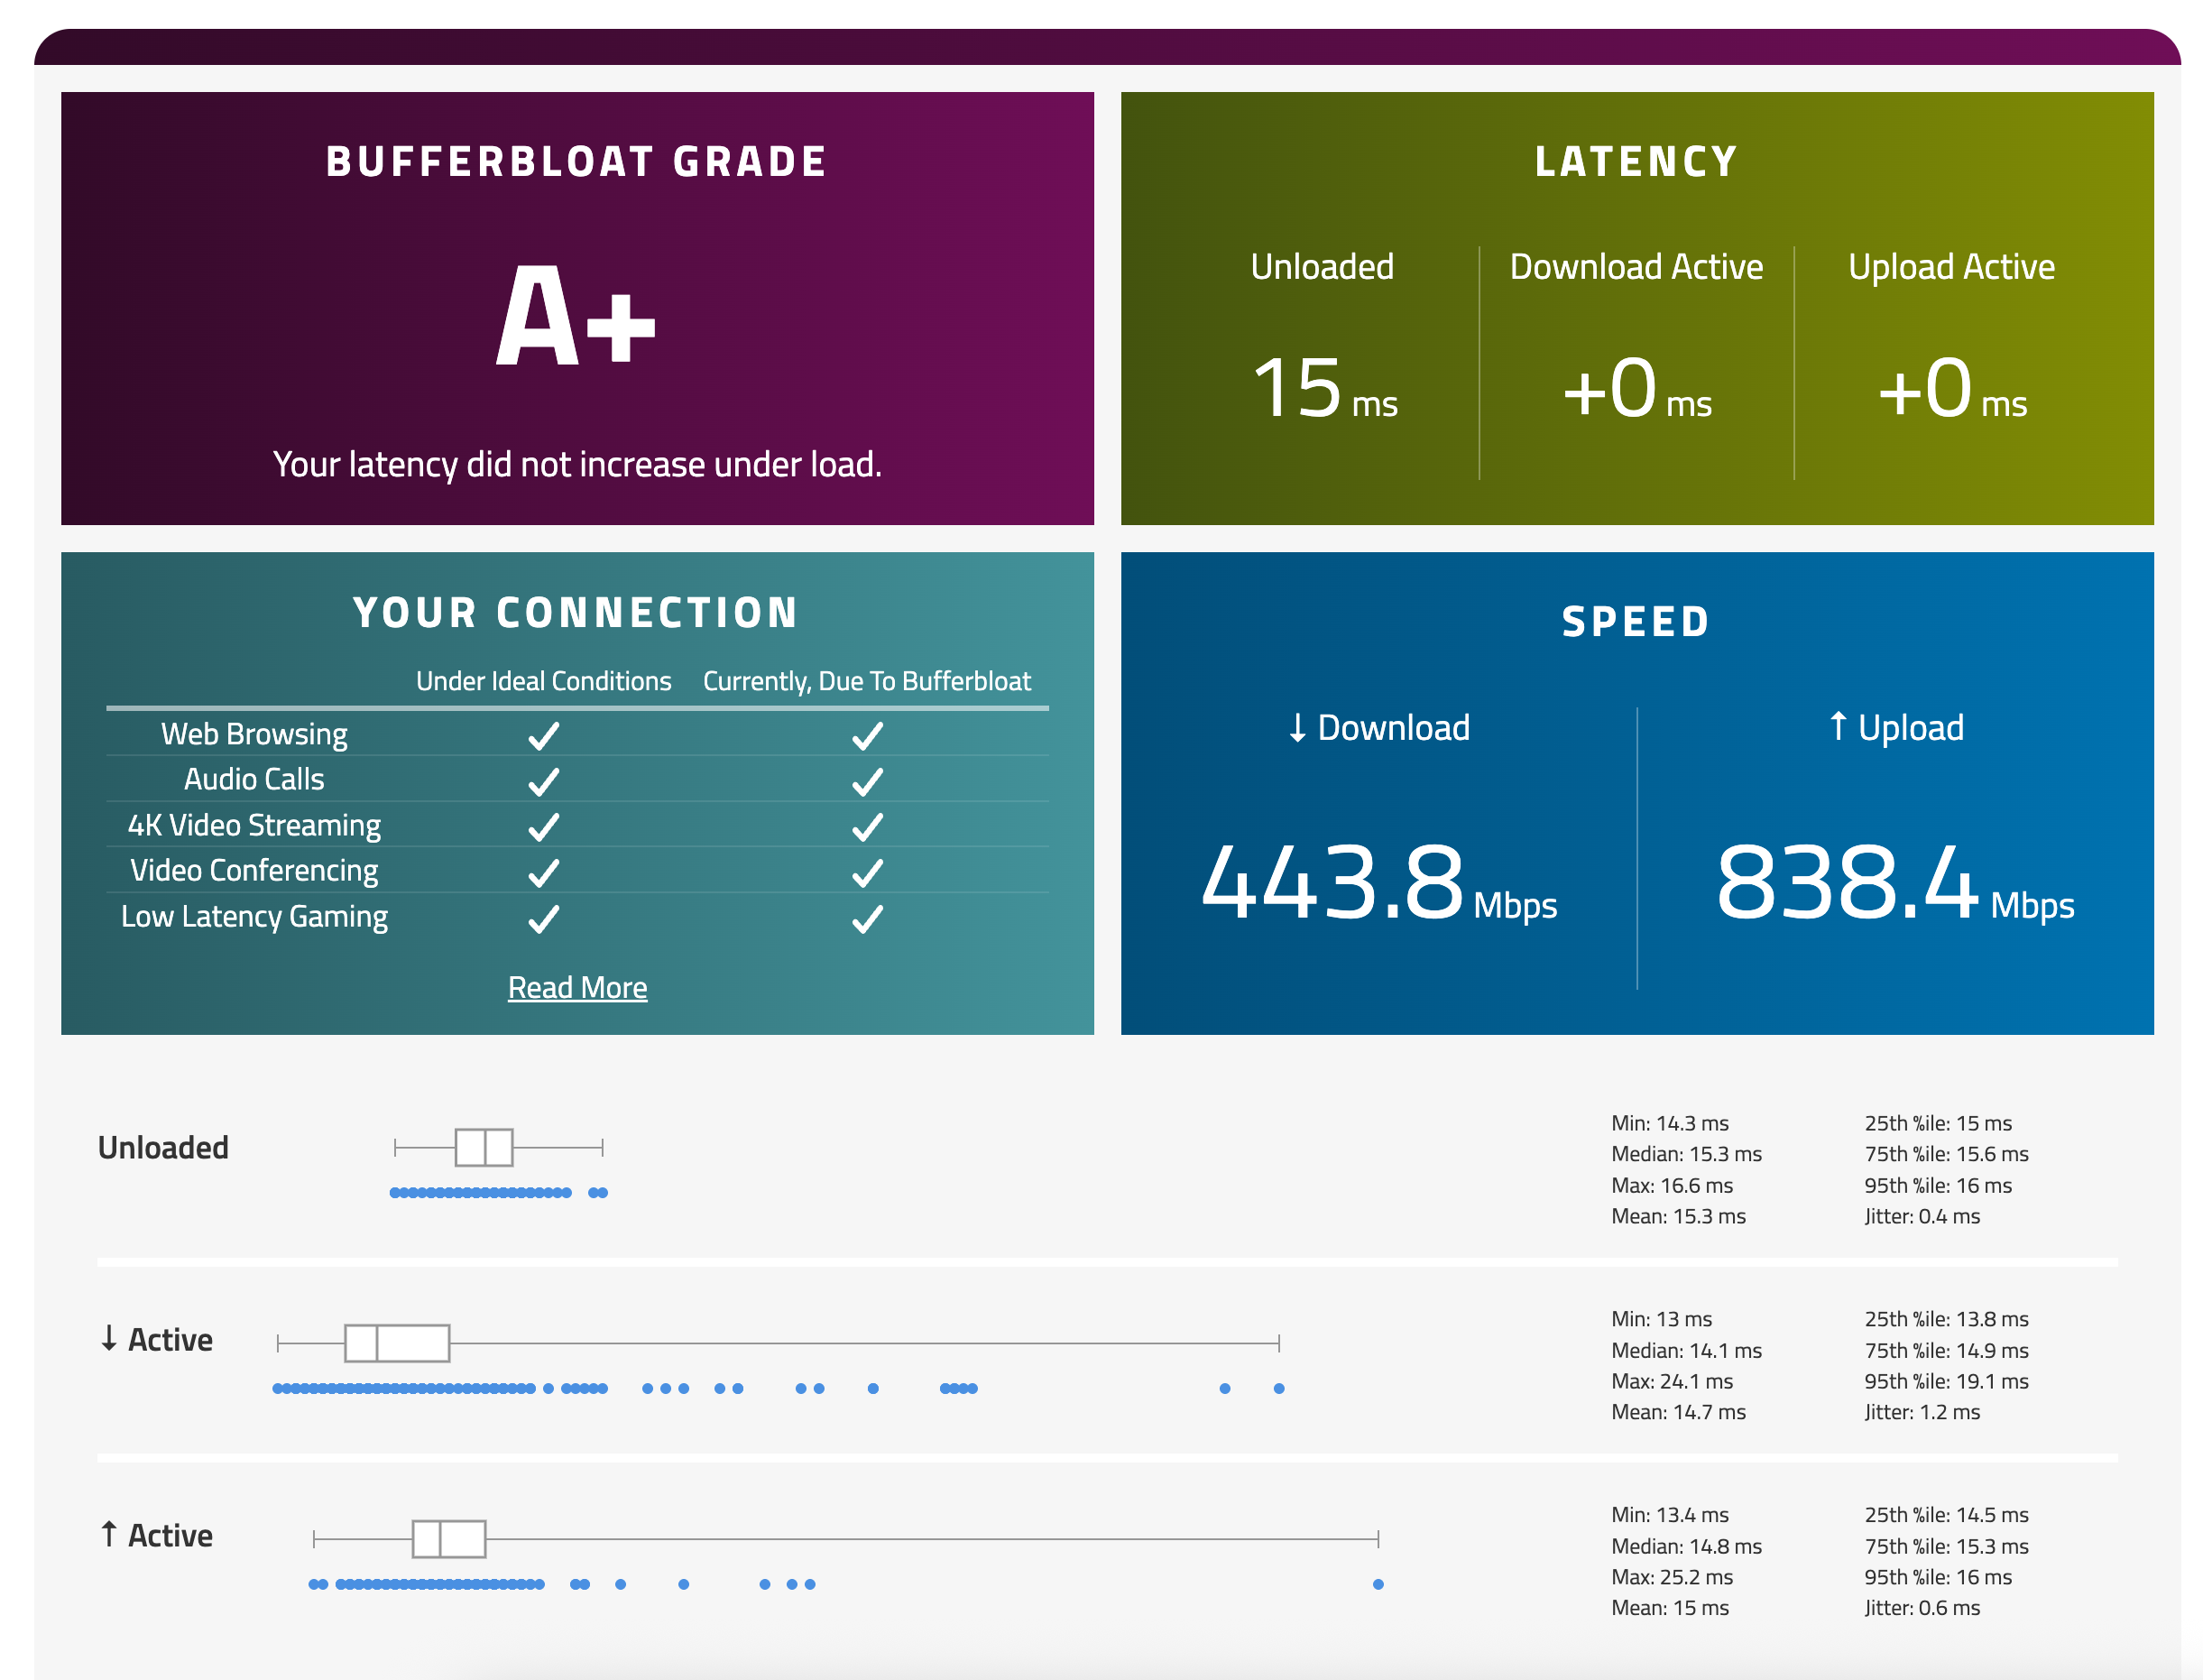Click the Under Ideal Conditions column header
The image size is (2203, 1680).
(543, 681)
